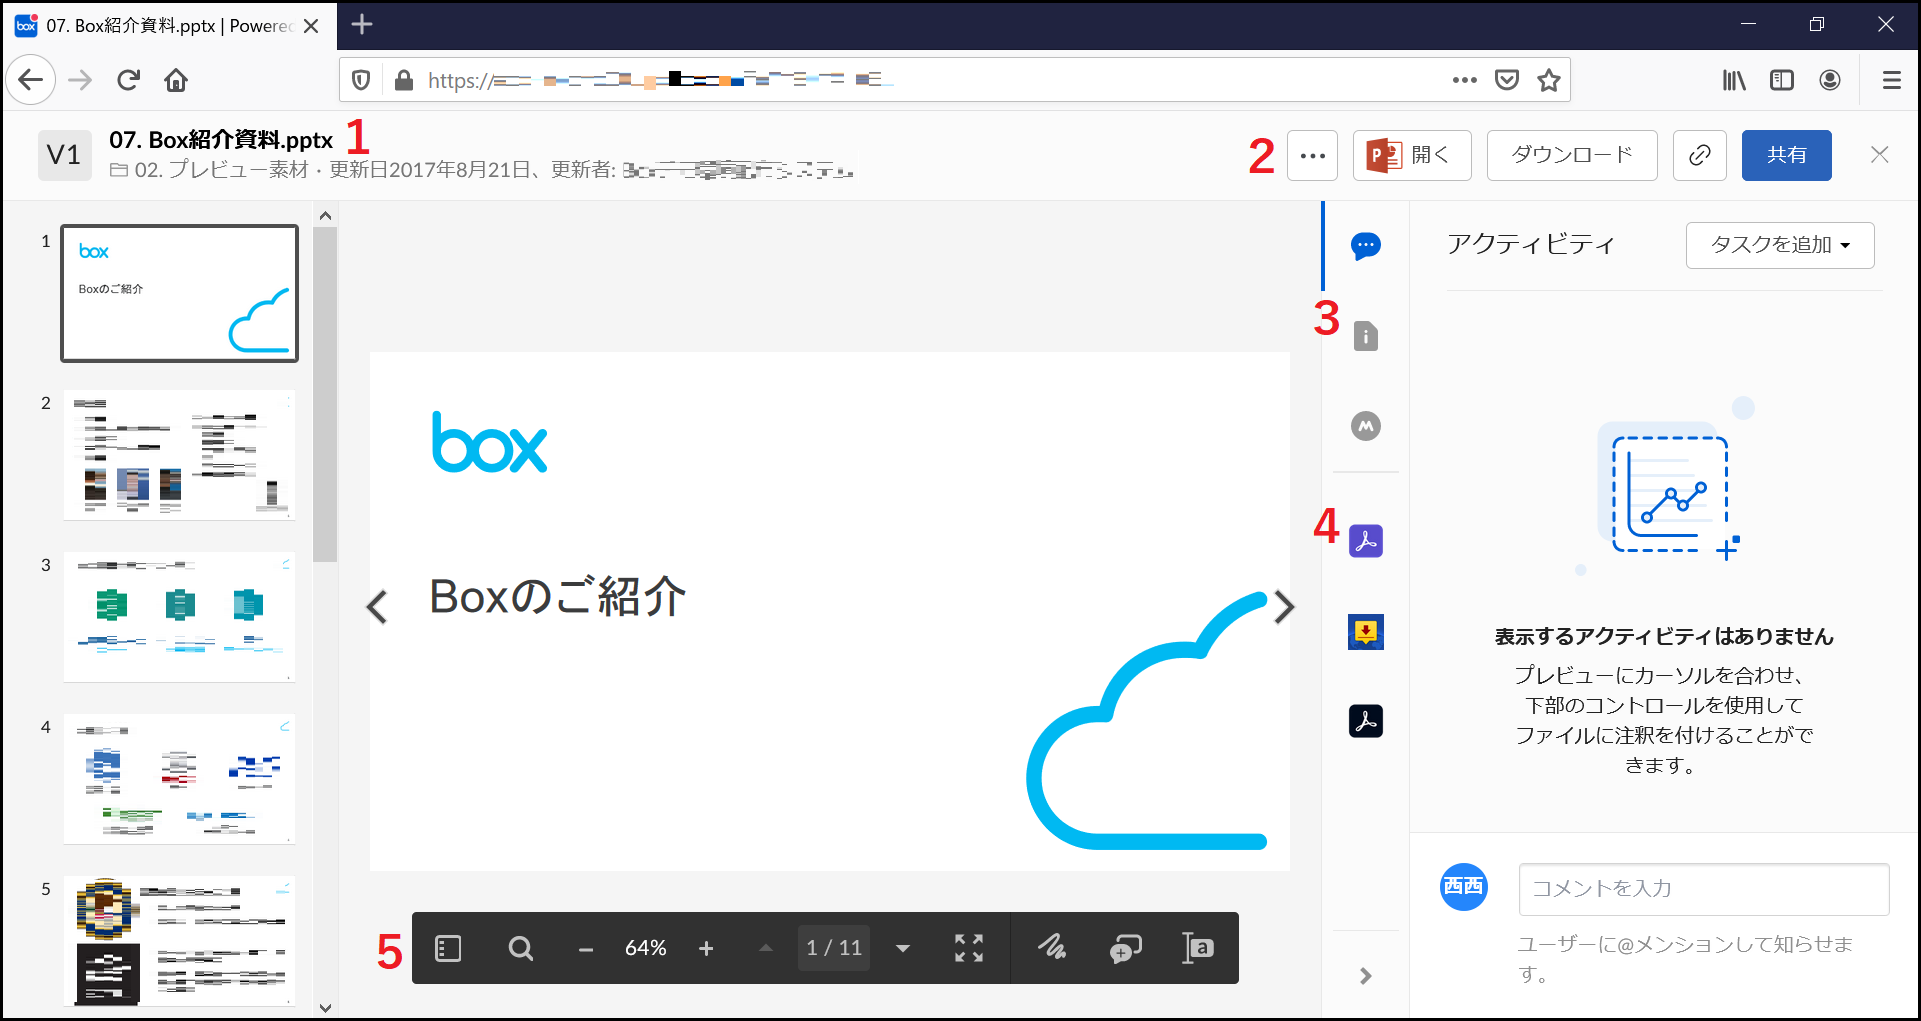Select the point comment annotation tool

(1126, 948)
